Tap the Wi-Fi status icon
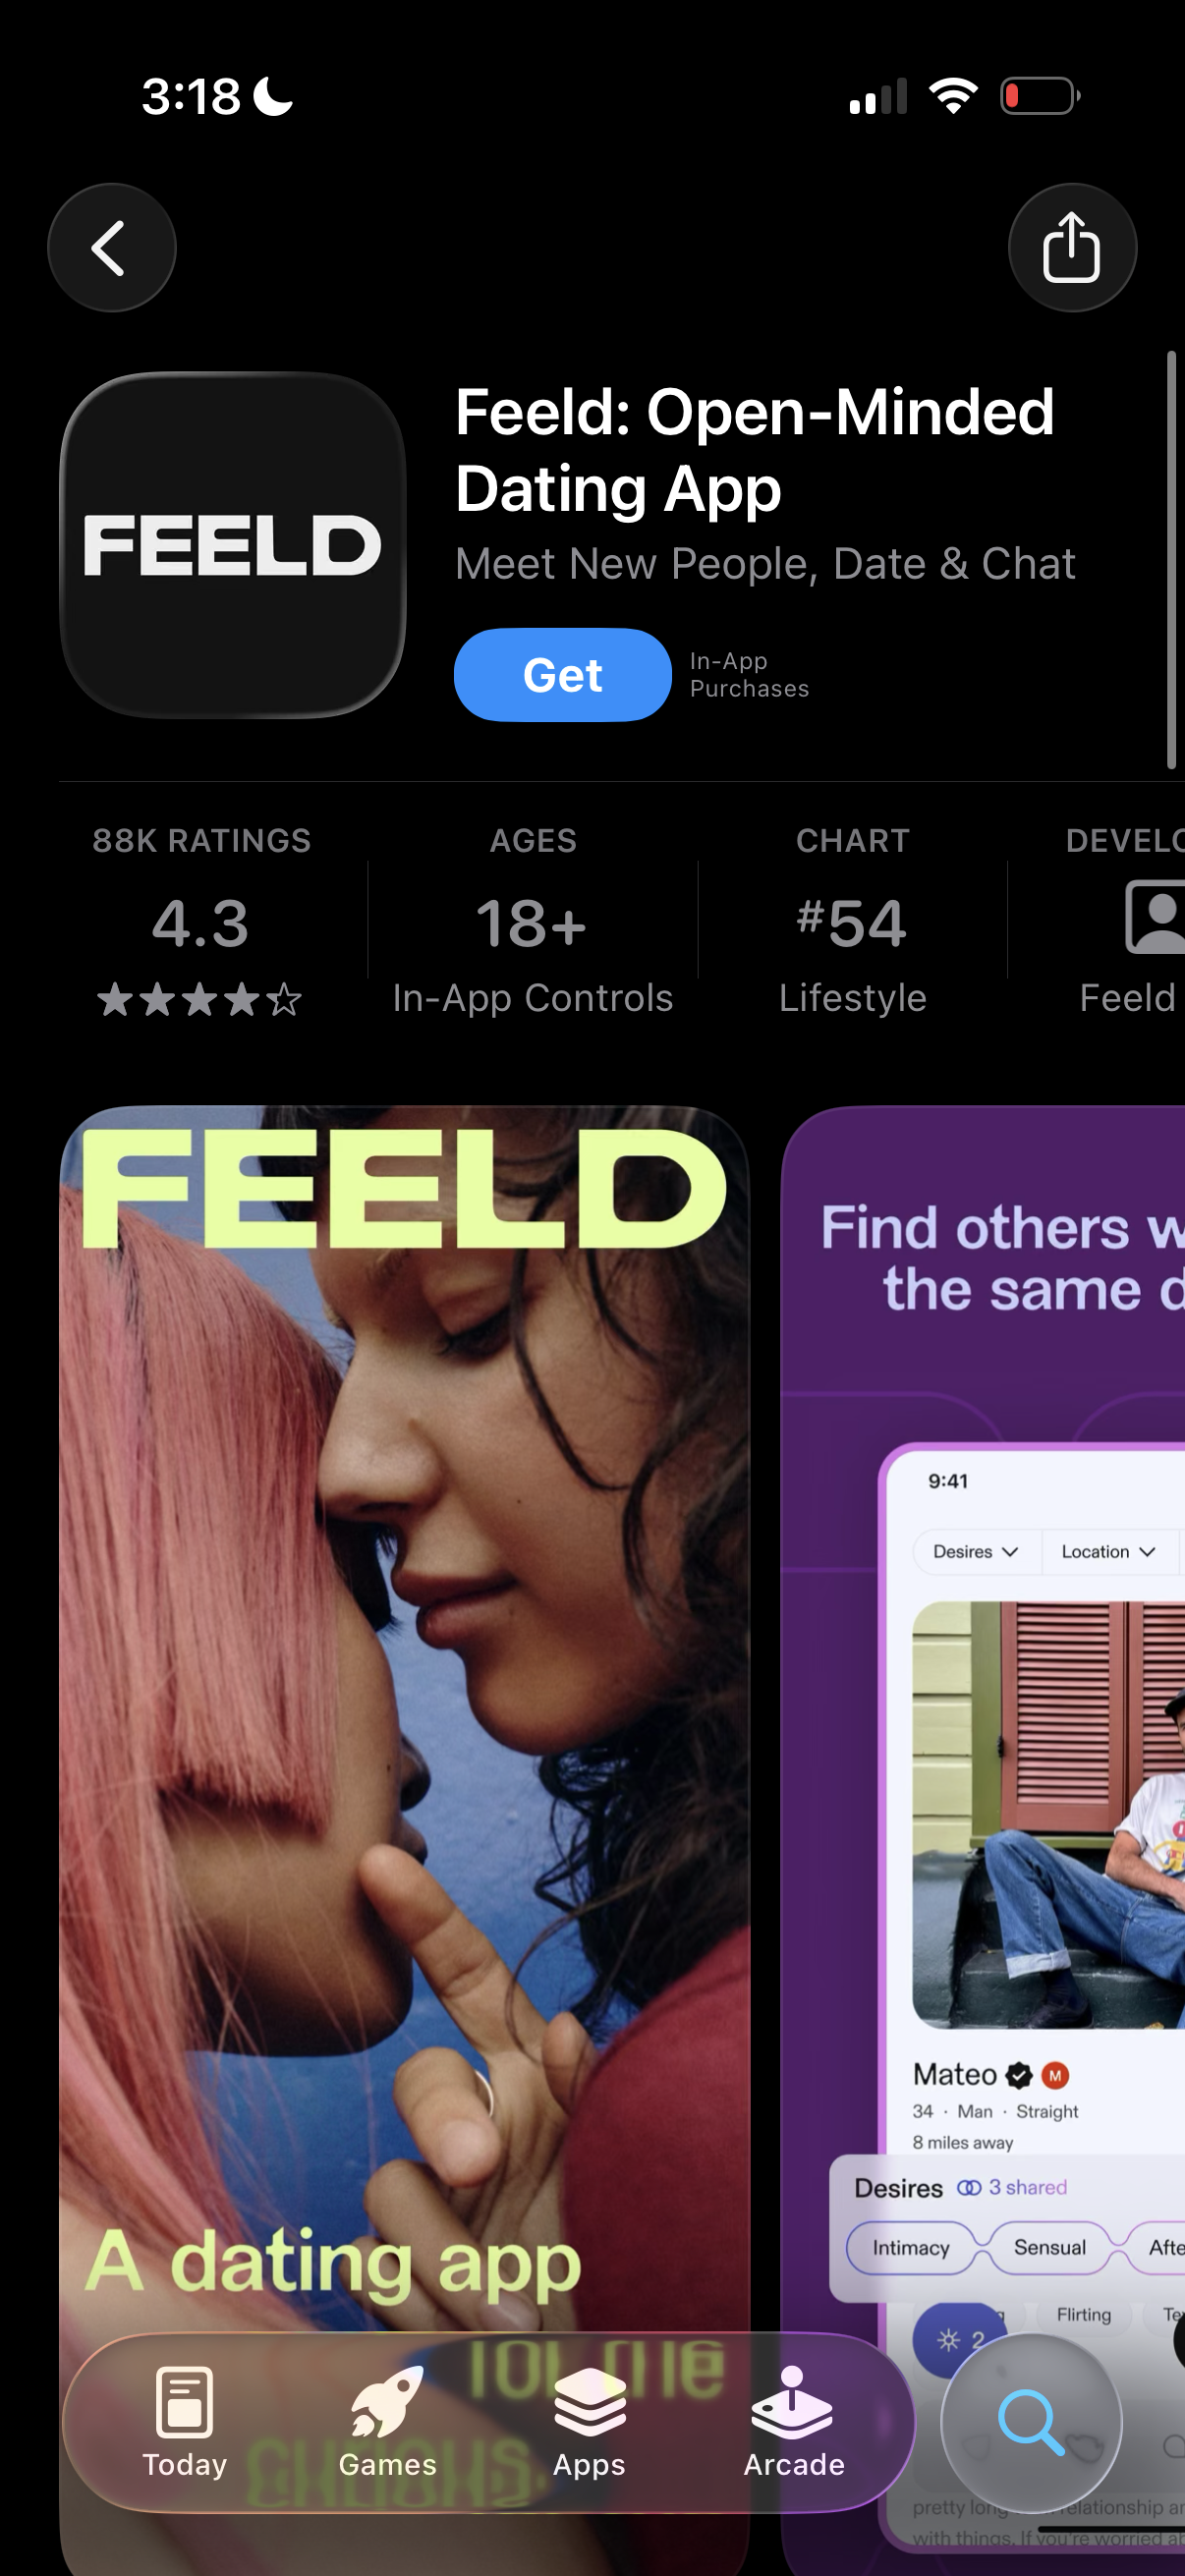Image resolution: width=1185 pixels, height=2576 pixels. 953,96
